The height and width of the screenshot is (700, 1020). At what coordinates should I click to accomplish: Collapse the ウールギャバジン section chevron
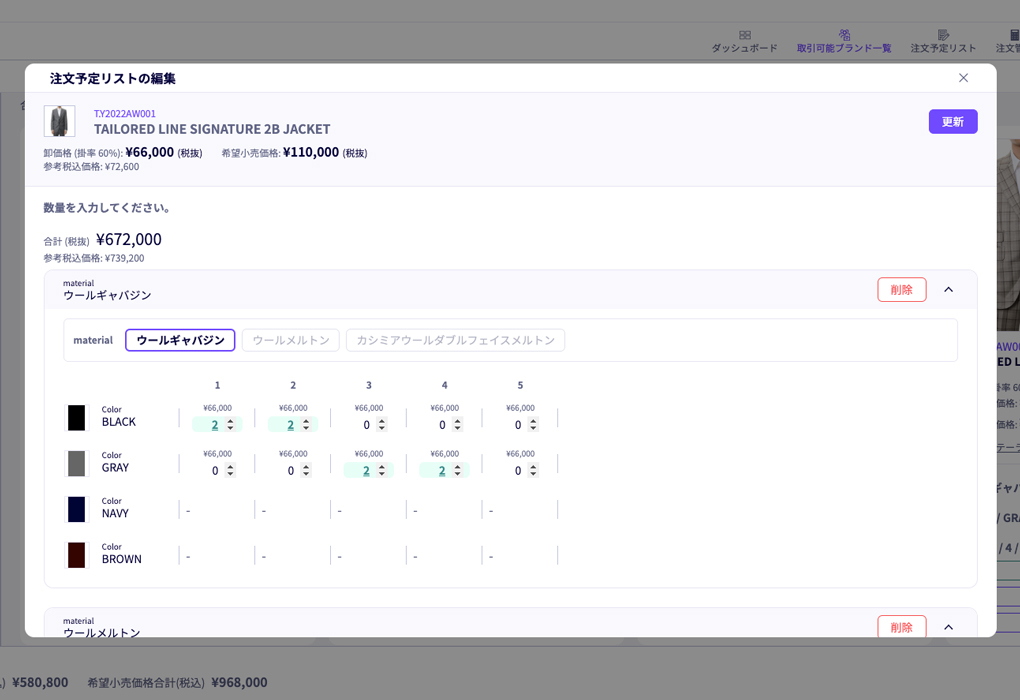tap(948, 289)
